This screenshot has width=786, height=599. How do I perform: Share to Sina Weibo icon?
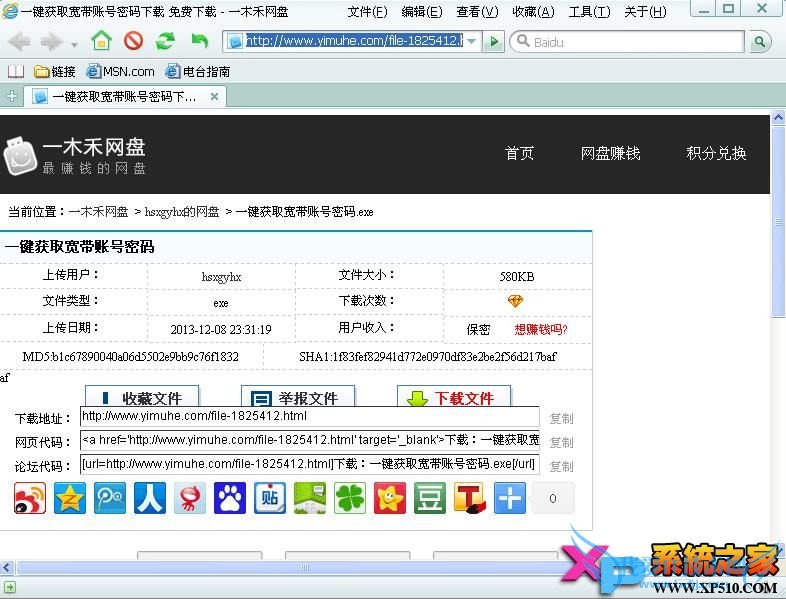[30, 497]
